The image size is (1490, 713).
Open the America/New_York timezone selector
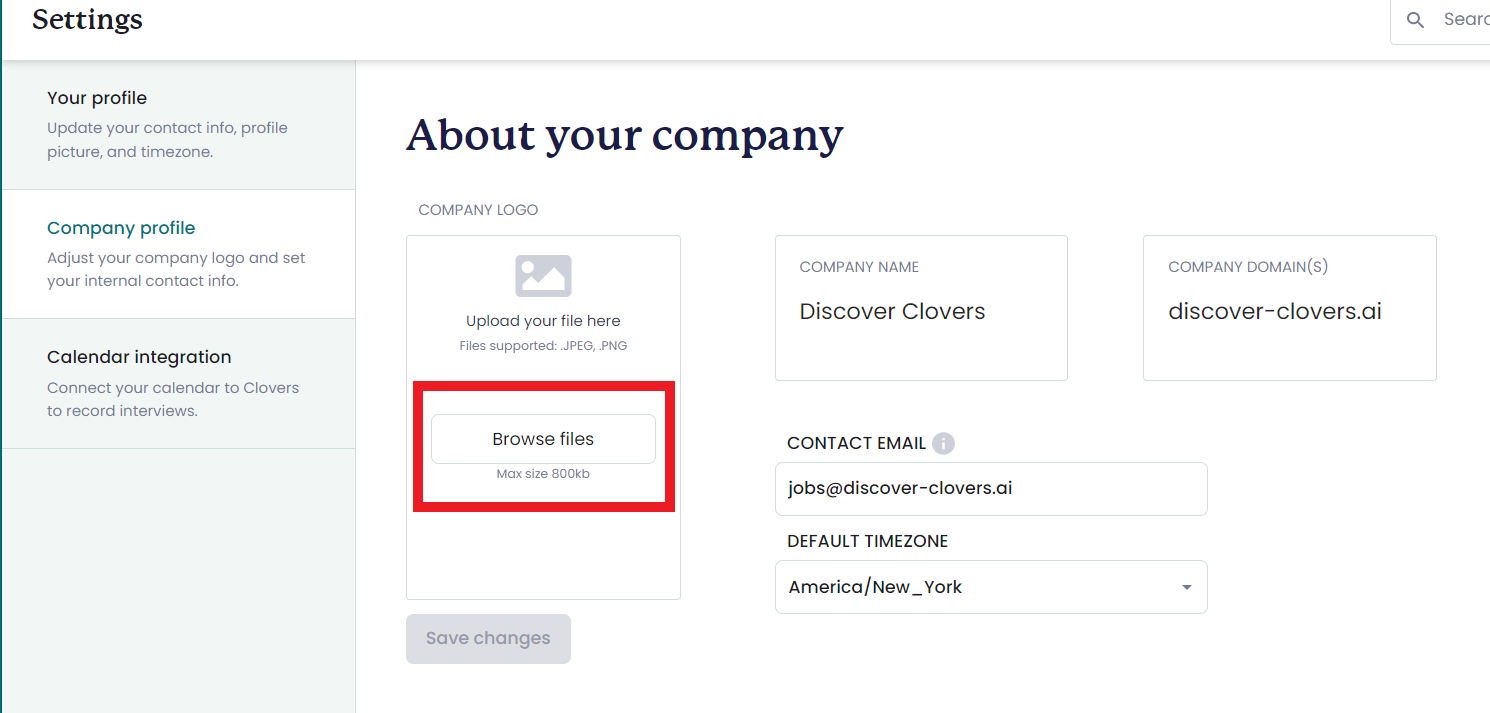click(991, 587)
